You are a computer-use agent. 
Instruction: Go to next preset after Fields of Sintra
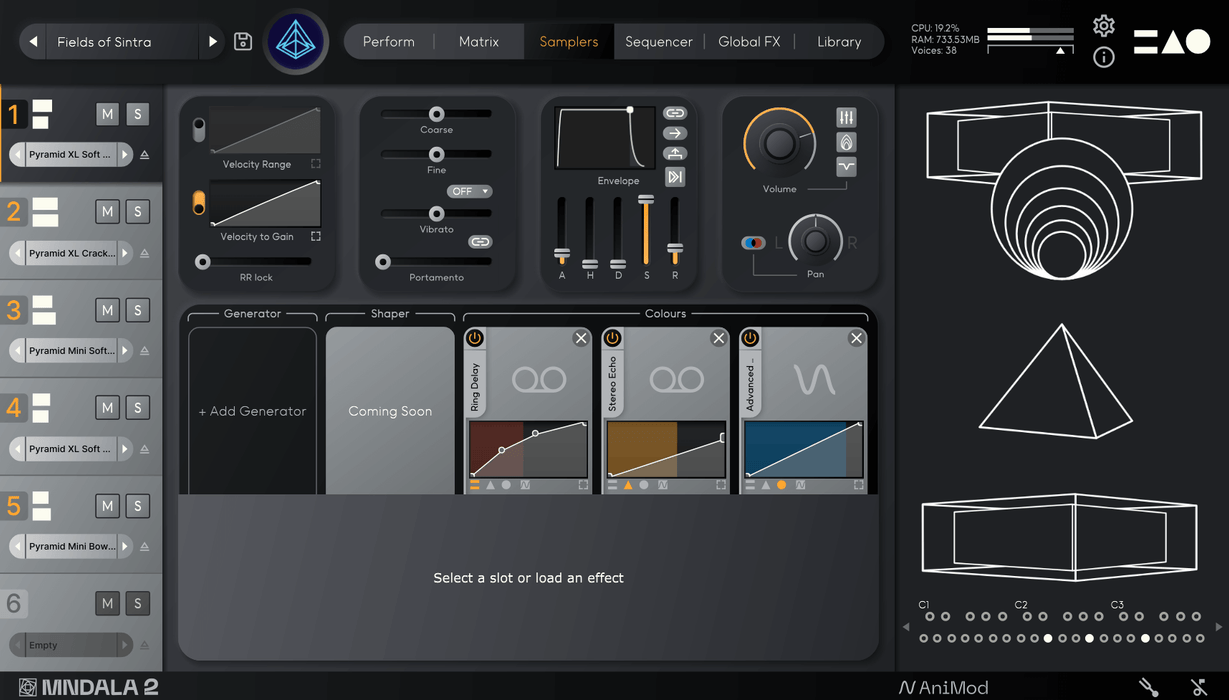tap(212, 41)
